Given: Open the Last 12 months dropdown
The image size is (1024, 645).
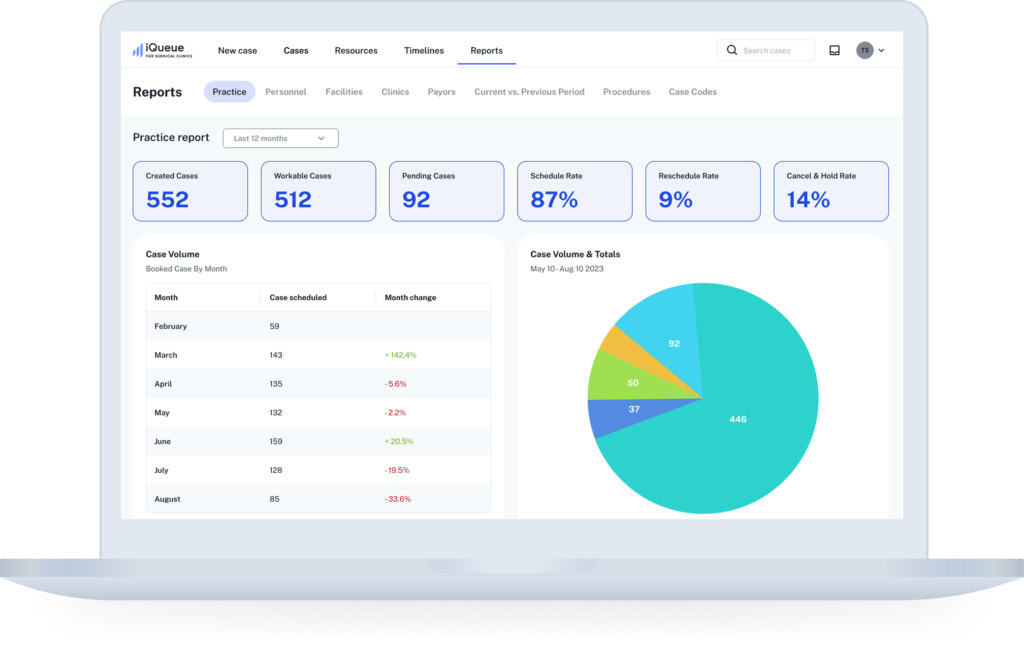Looking at the screenshot, I should pyautogui.click(x=280, y=138).
